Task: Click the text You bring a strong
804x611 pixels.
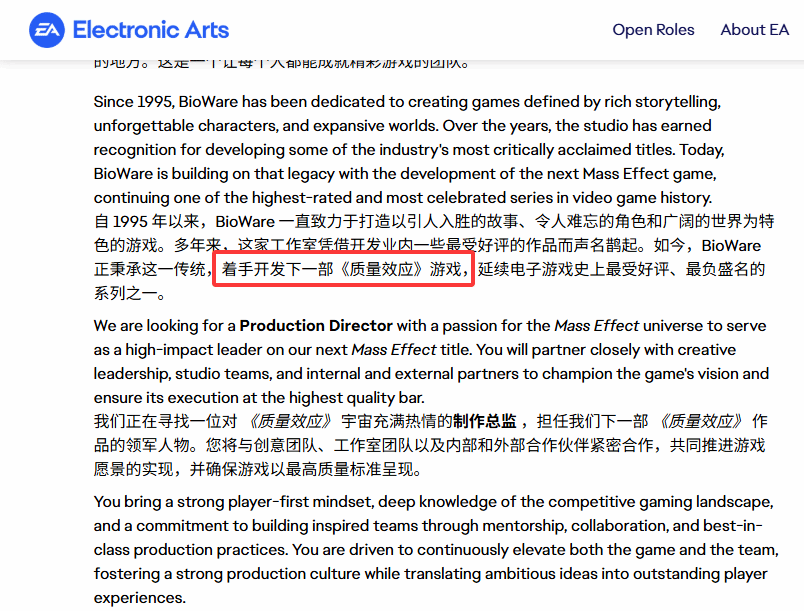Action: tap(164, 502)
